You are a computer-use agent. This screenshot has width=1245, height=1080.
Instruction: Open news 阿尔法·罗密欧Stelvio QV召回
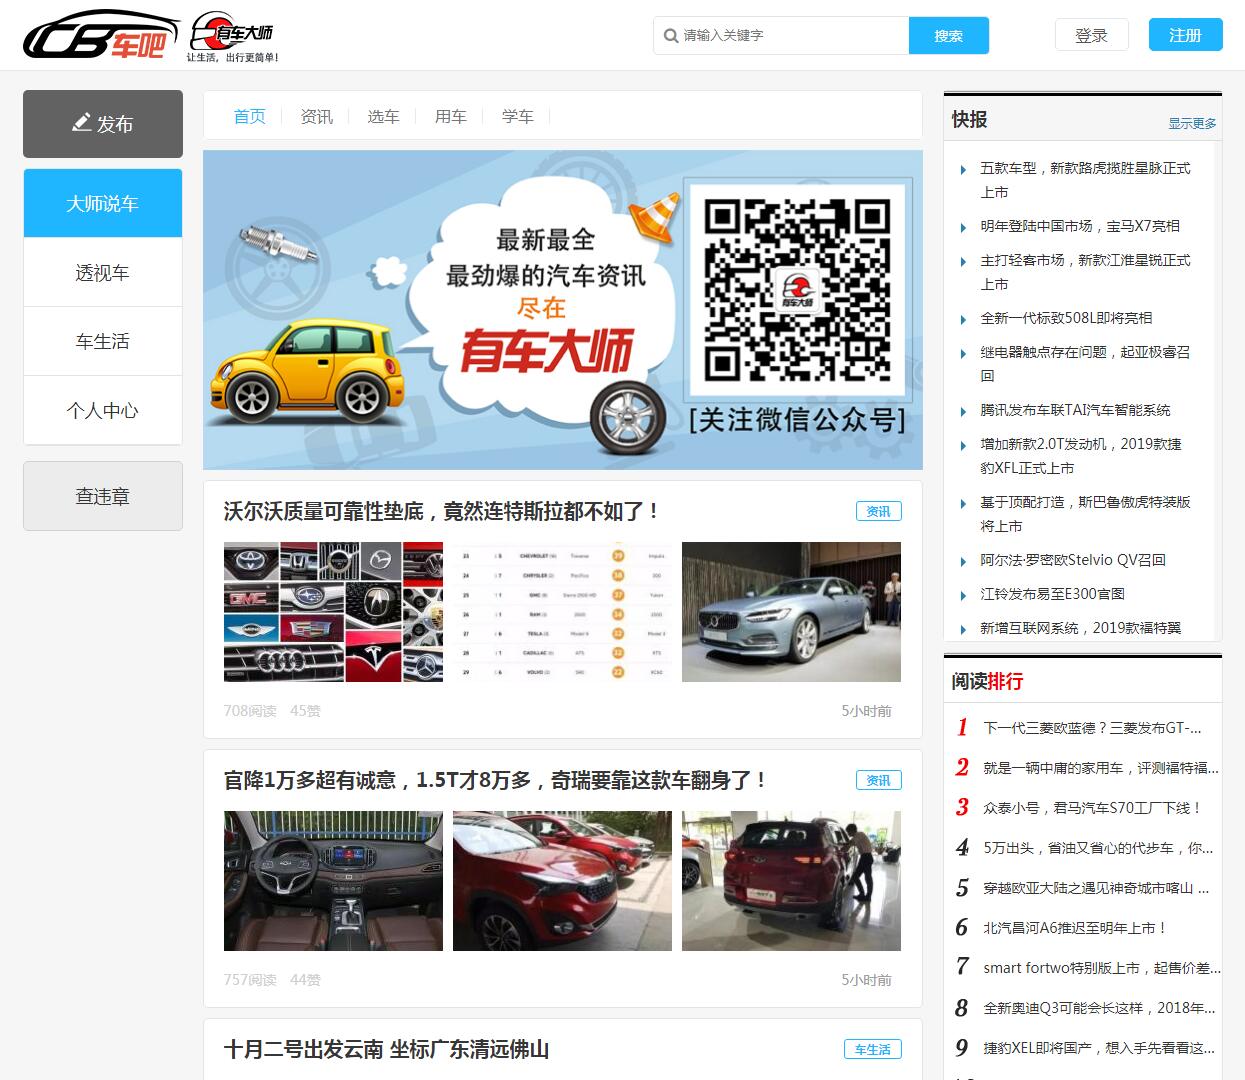click(x=1073, y=560)
